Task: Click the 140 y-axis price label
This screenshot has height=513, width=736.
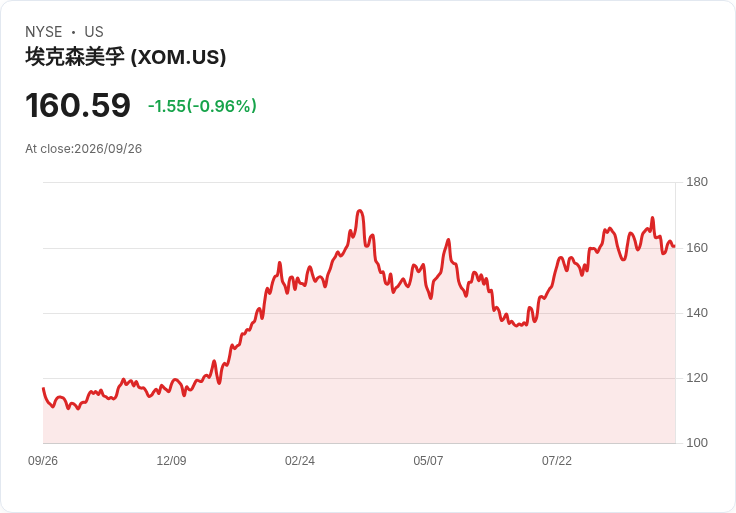Action: (697, 313)
